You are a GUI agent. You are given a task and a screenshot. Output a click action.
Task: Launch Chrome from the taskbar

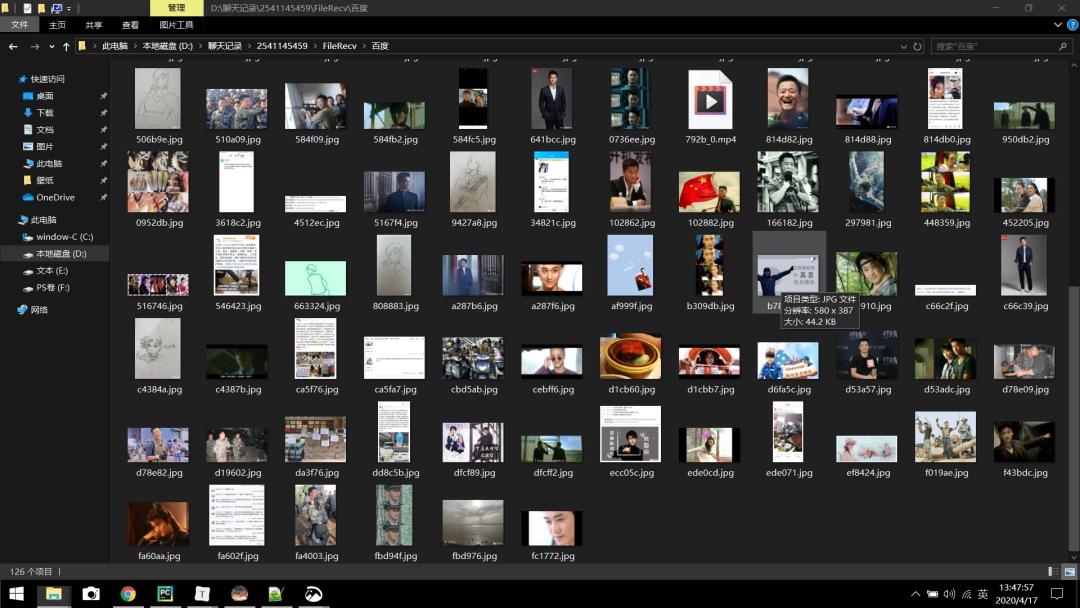tap(128, 593)
